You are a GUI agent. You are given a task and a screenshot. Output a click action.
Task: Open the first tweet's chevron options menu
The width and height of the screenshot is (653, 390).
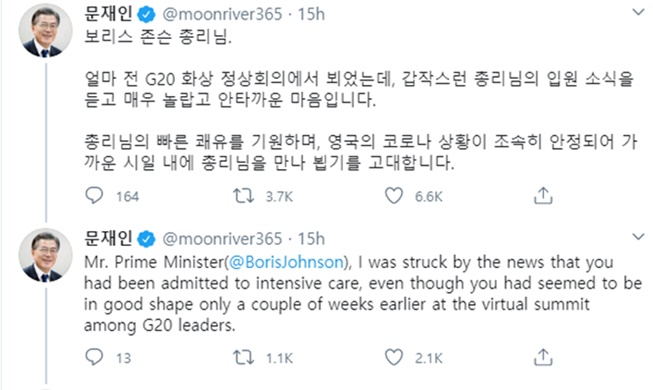coord(638,12)
